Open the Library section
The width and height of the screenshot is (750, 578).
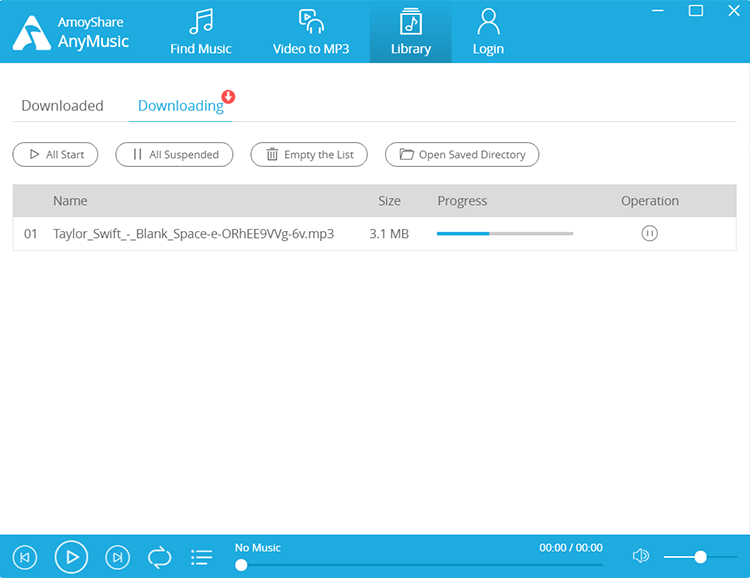coord(410,32)
